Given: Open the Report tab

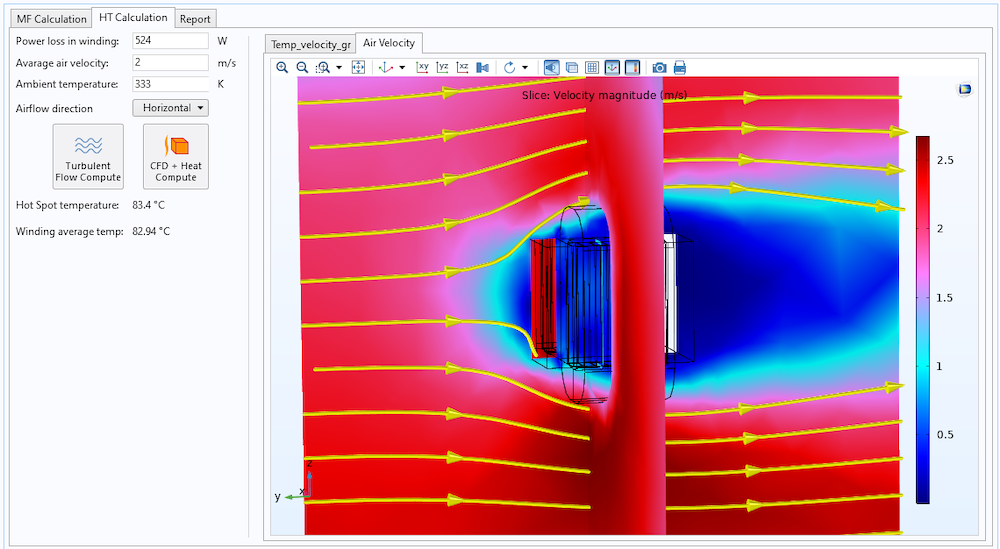Looking at the screenshot, I should click(195, 18).
